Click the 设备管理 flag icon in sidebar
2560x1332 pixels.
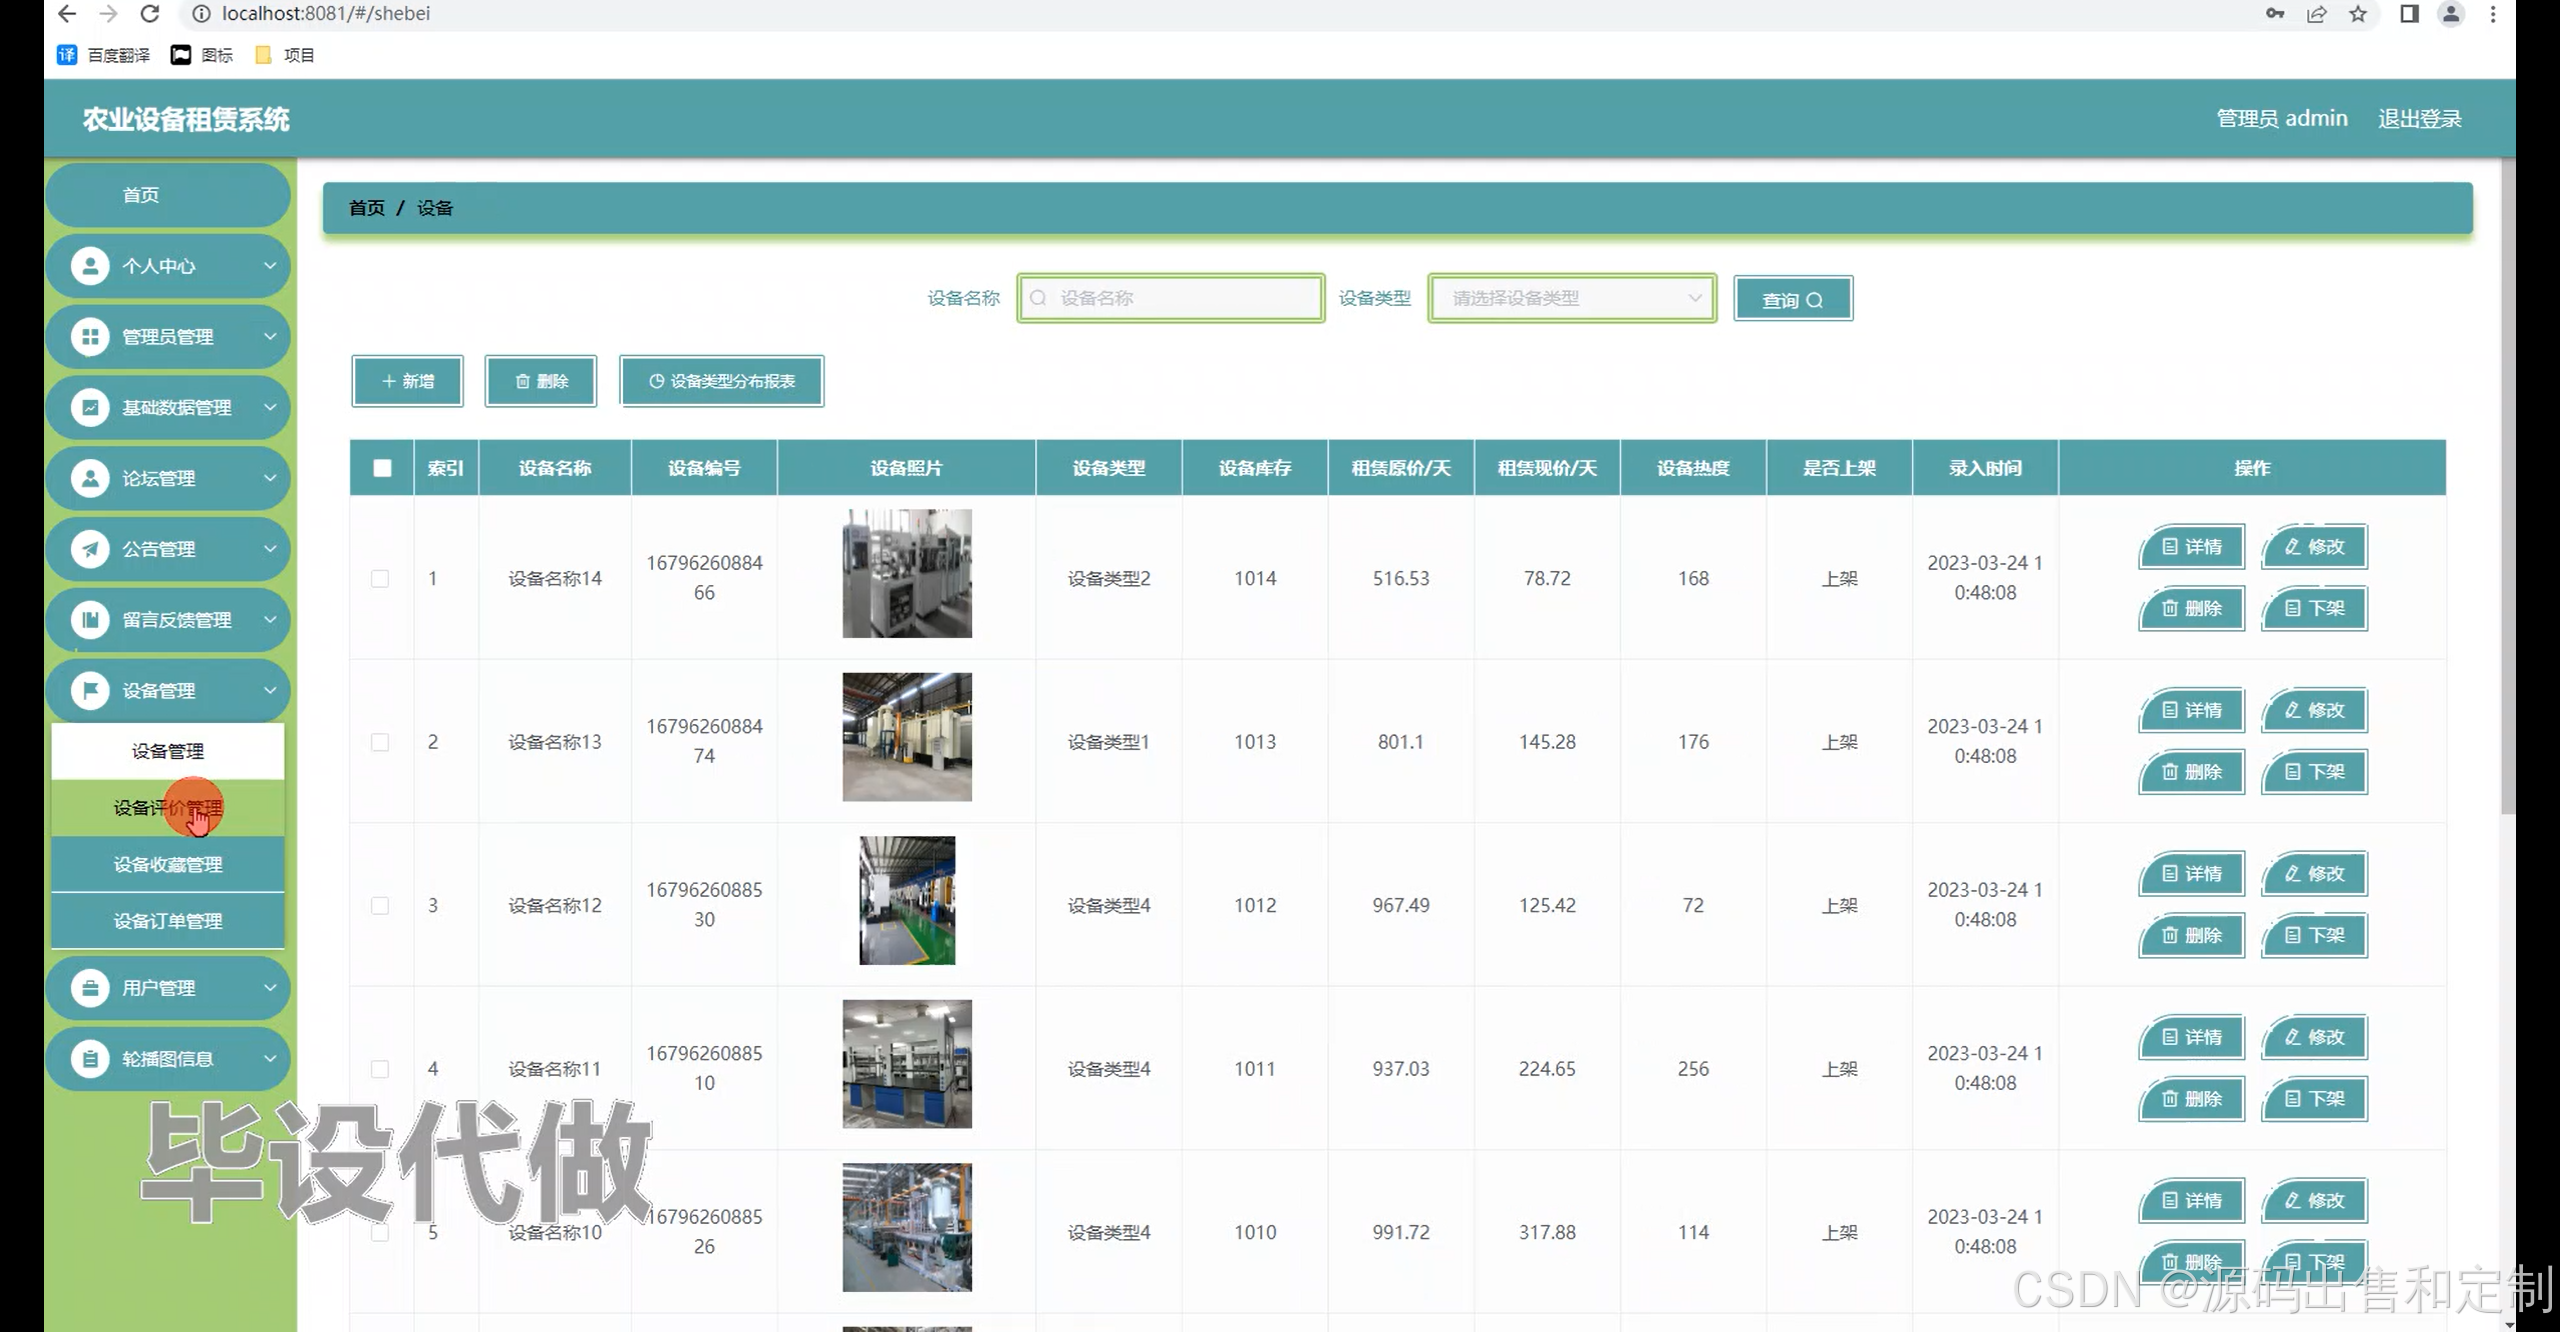90,690
